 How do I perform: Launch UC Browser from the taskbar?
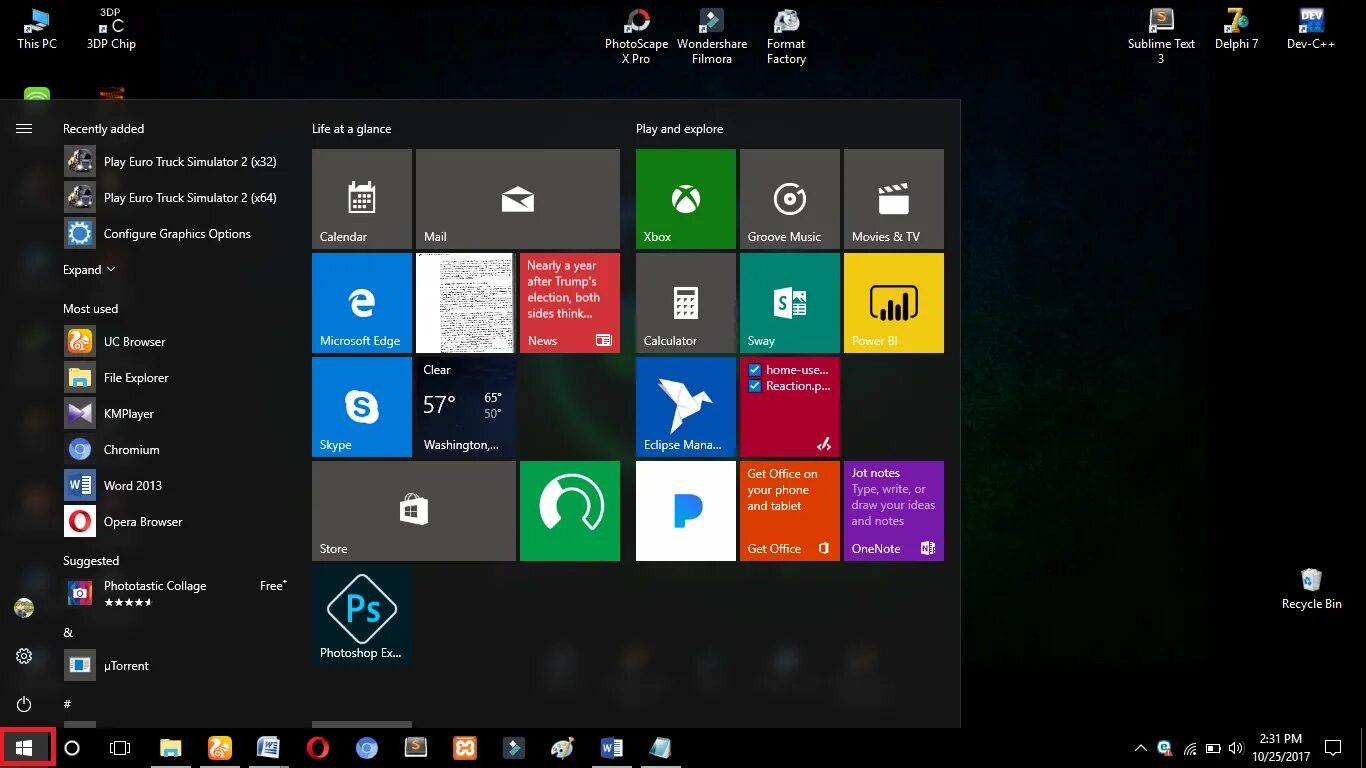(x=220, y=748)
